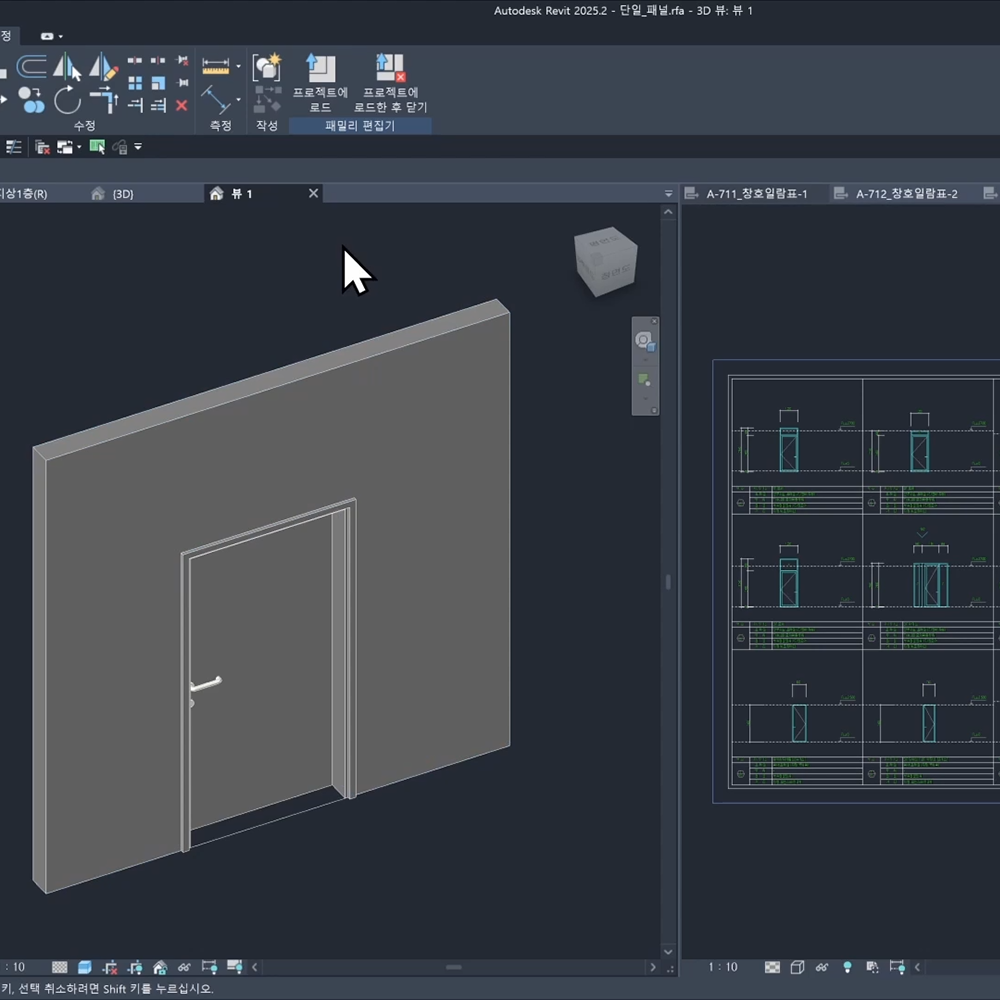Viewport: 1000px width, 1000px height.
Task: Click the Offset tool icon
Action: pos(31,67)
